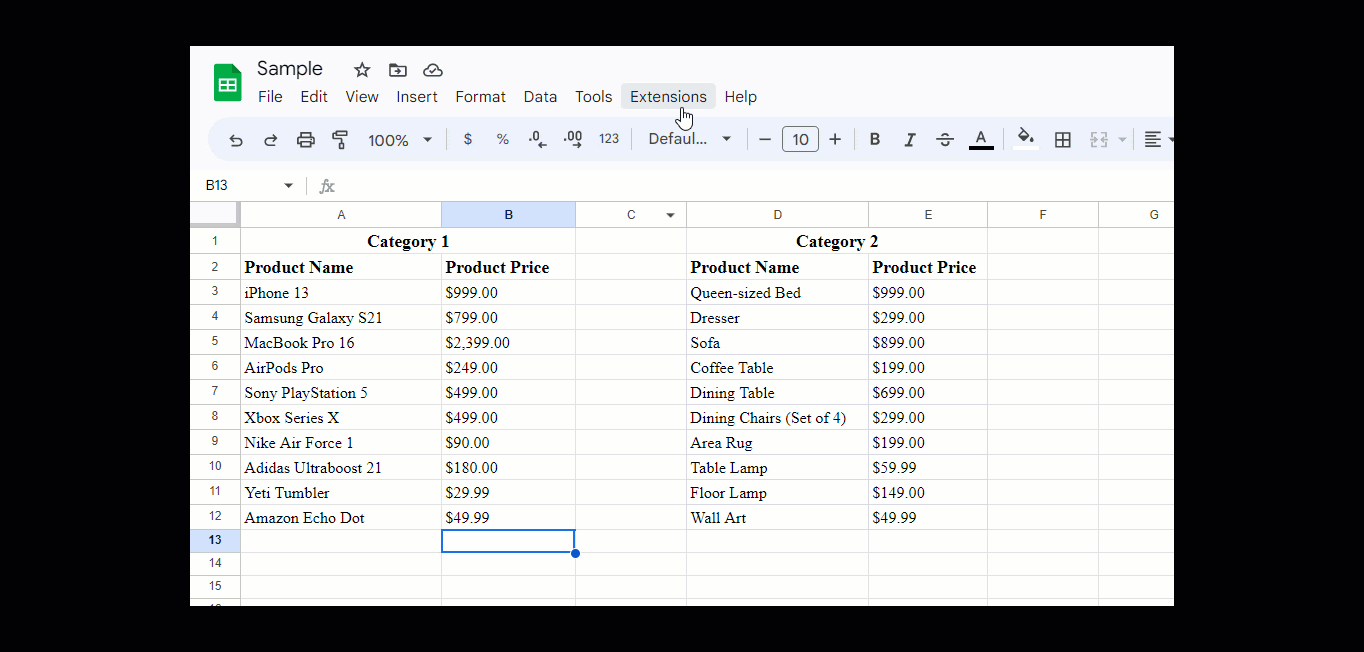Open the Extensions menu
This screenshot has width=1364, height=652.
tap(667, 96)
